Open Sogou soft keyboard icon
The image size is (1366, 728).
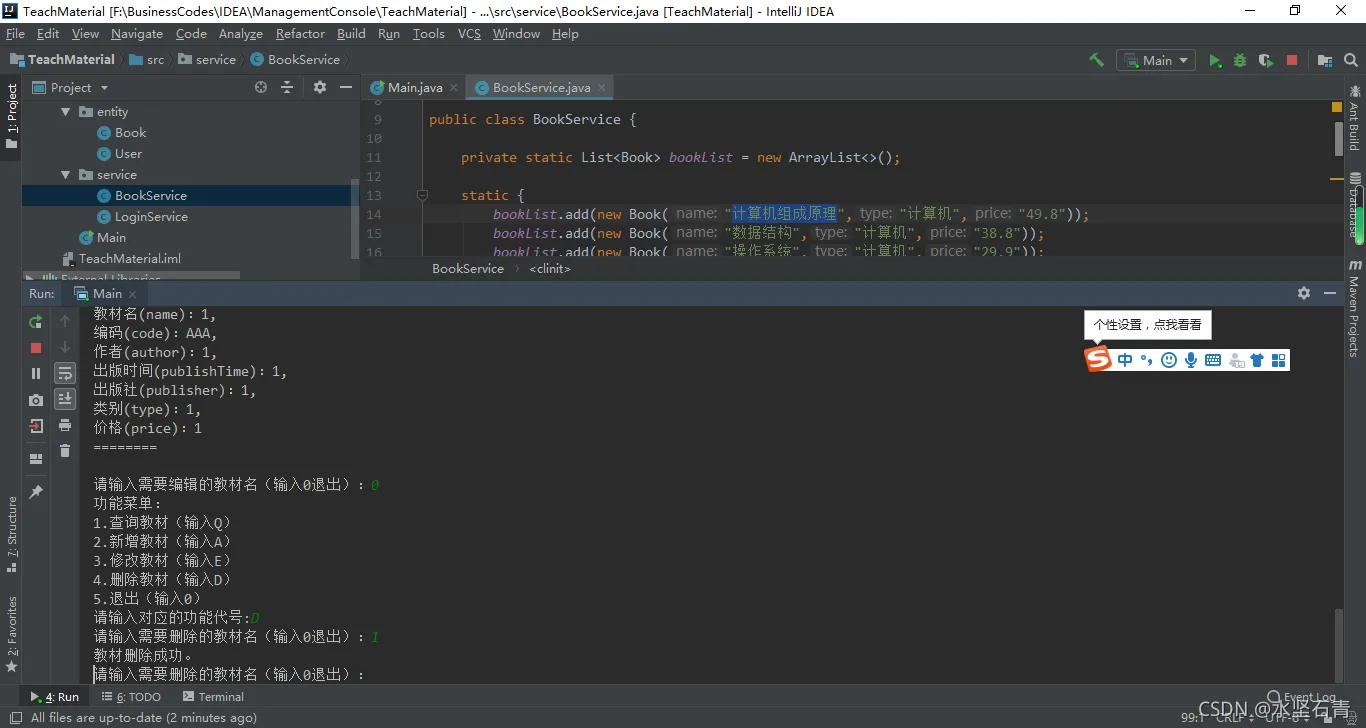pyautogui.click(x=1213, y=360)
